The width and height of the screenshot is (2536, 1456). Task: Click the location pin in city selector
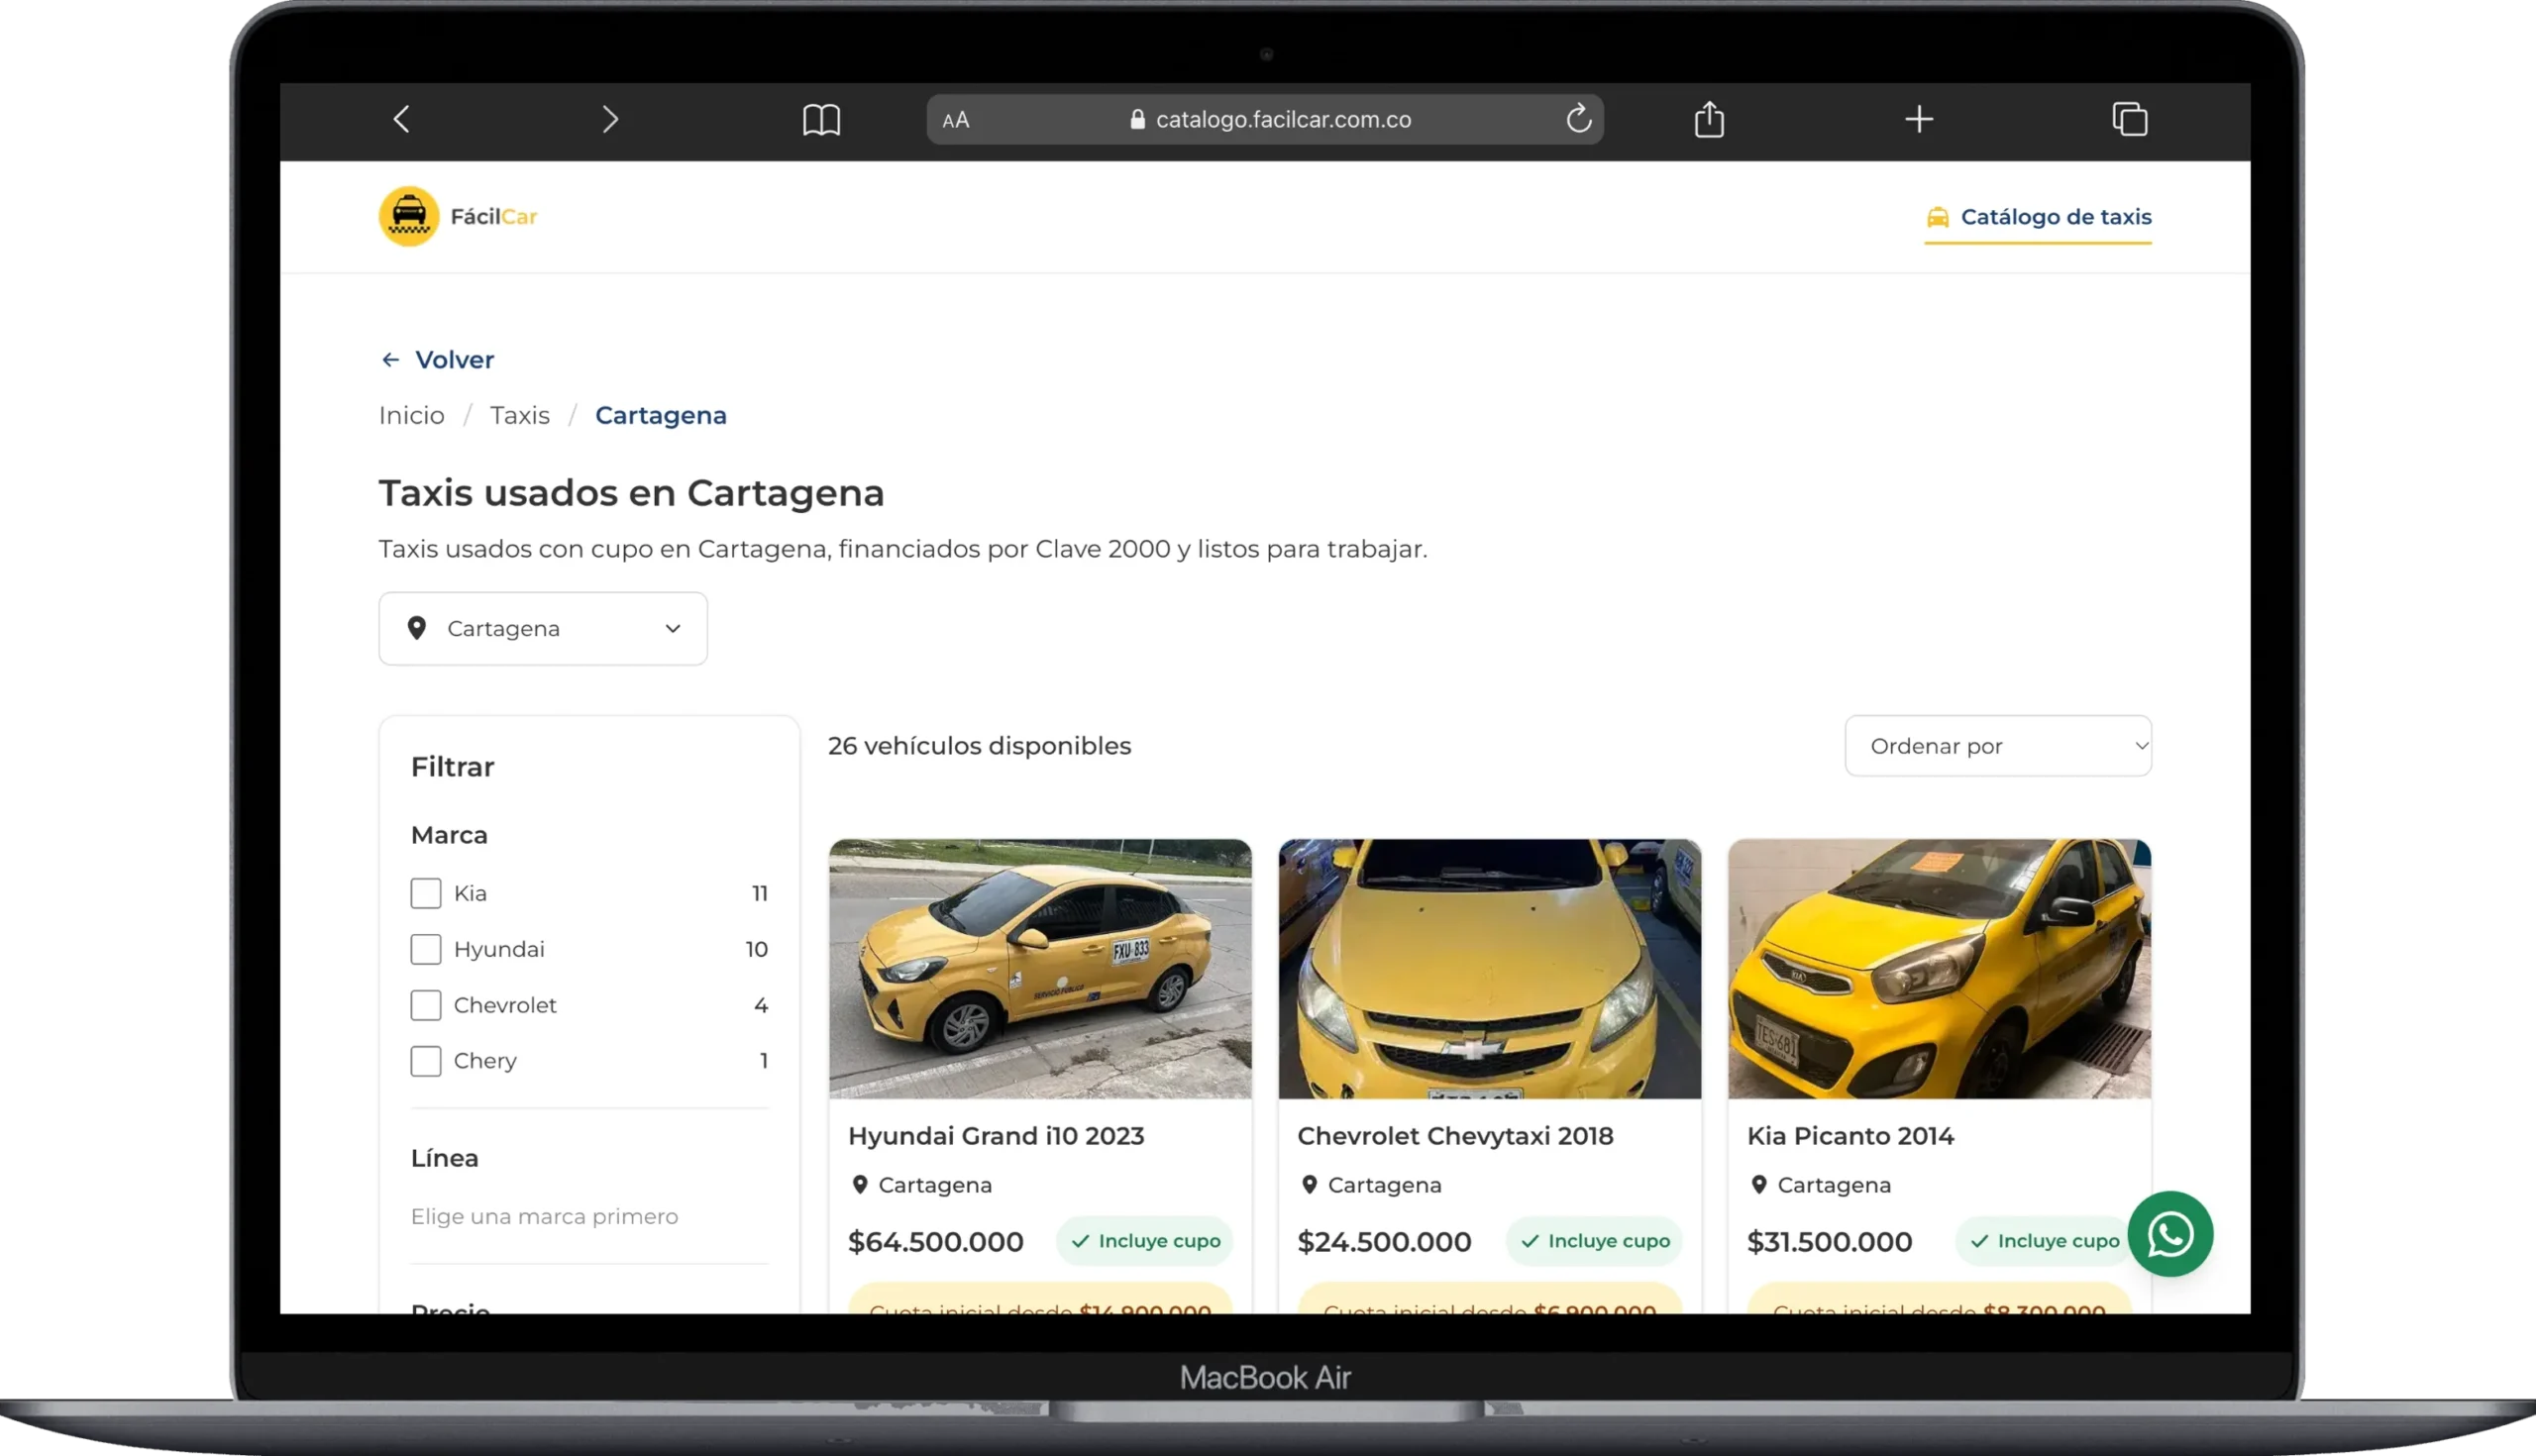(417, 628)
